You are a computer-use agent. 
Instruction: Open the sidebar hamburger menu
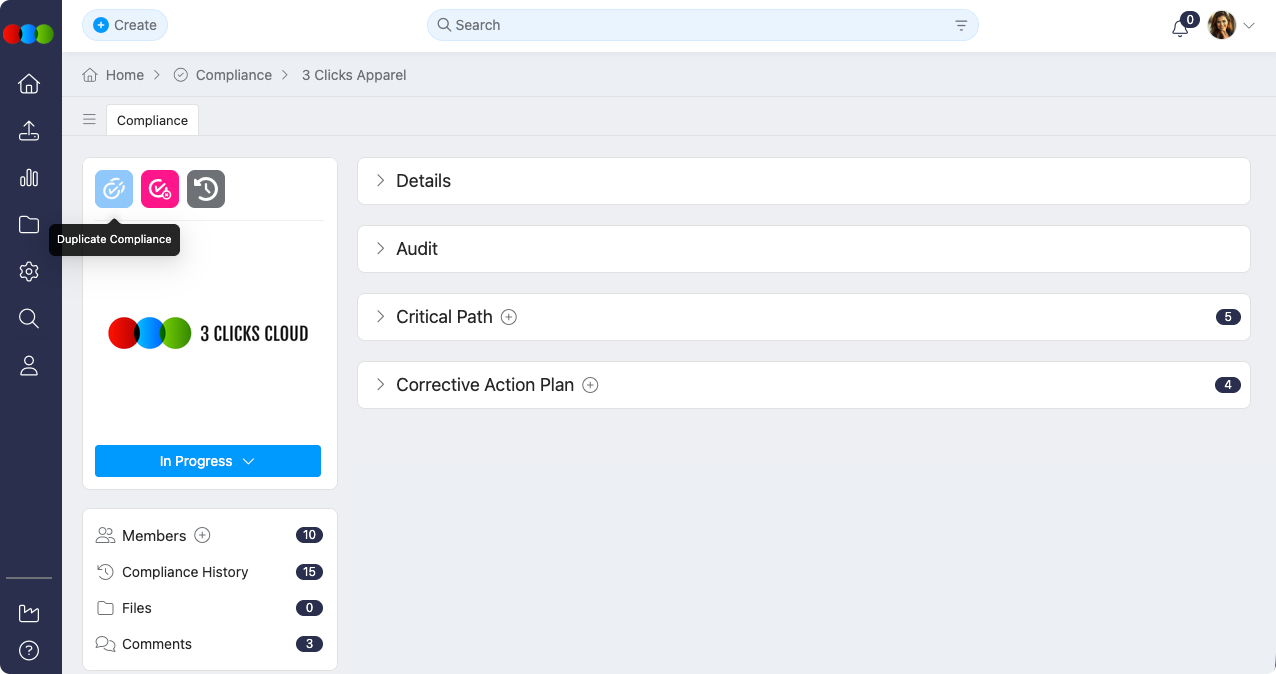click(89, 119)
